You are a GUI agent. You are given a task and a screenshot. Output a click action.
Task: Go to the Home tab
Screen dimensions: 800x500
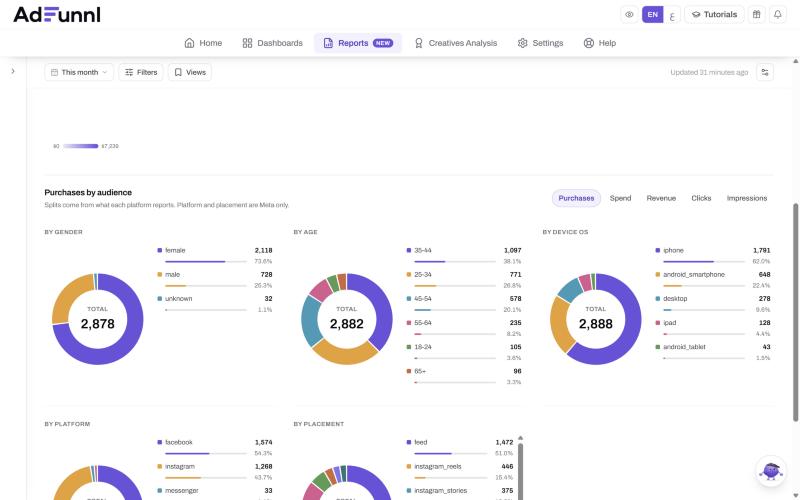(203, 43)
